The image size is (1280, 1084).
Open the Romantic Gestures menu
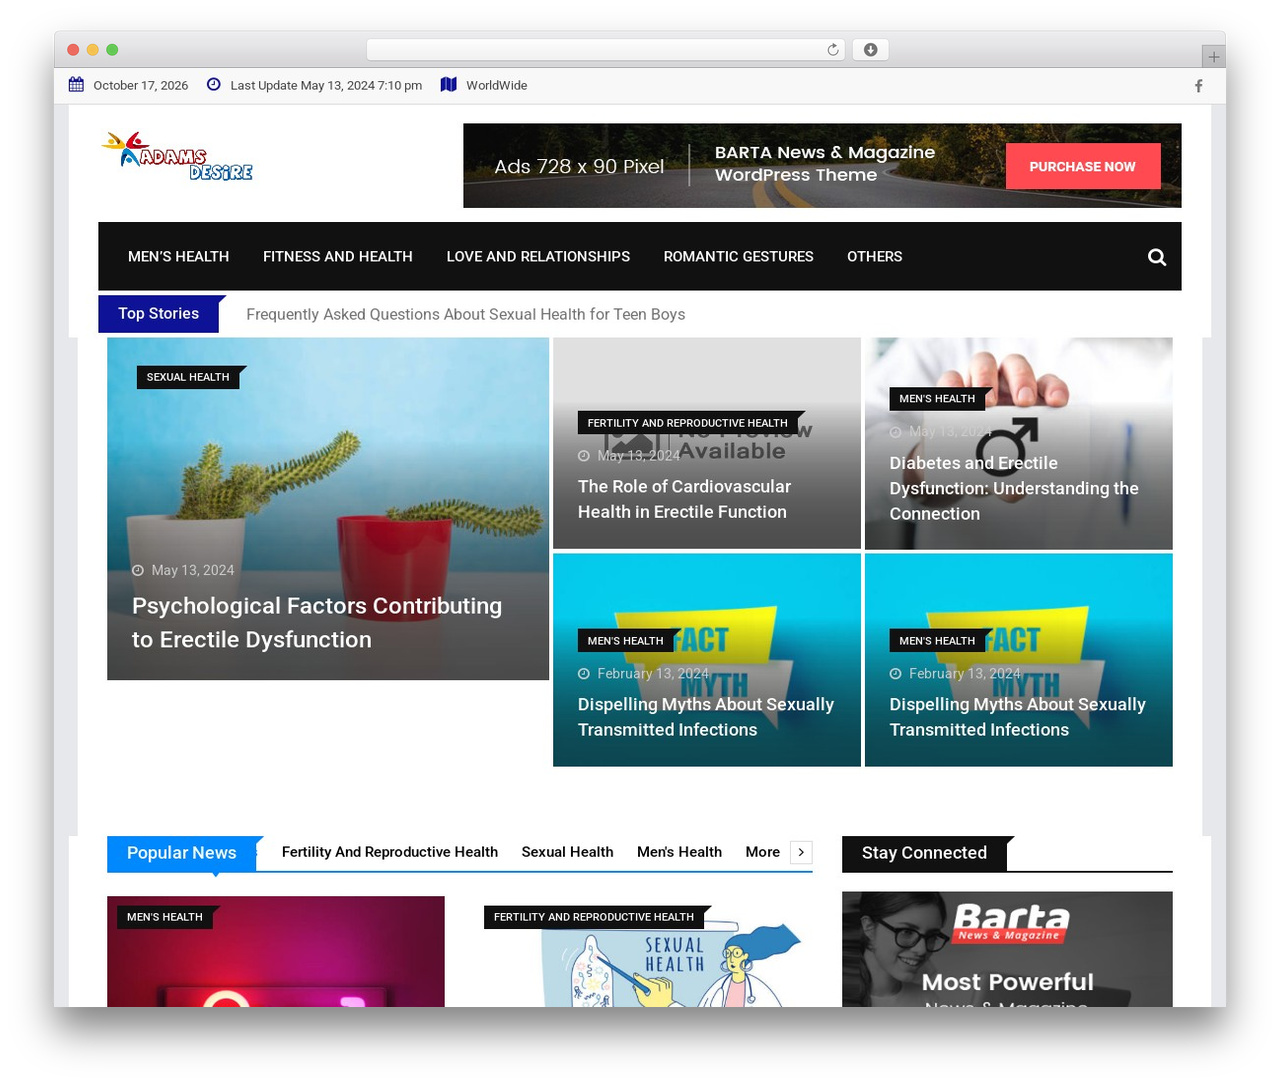click(x=738, y=257)
